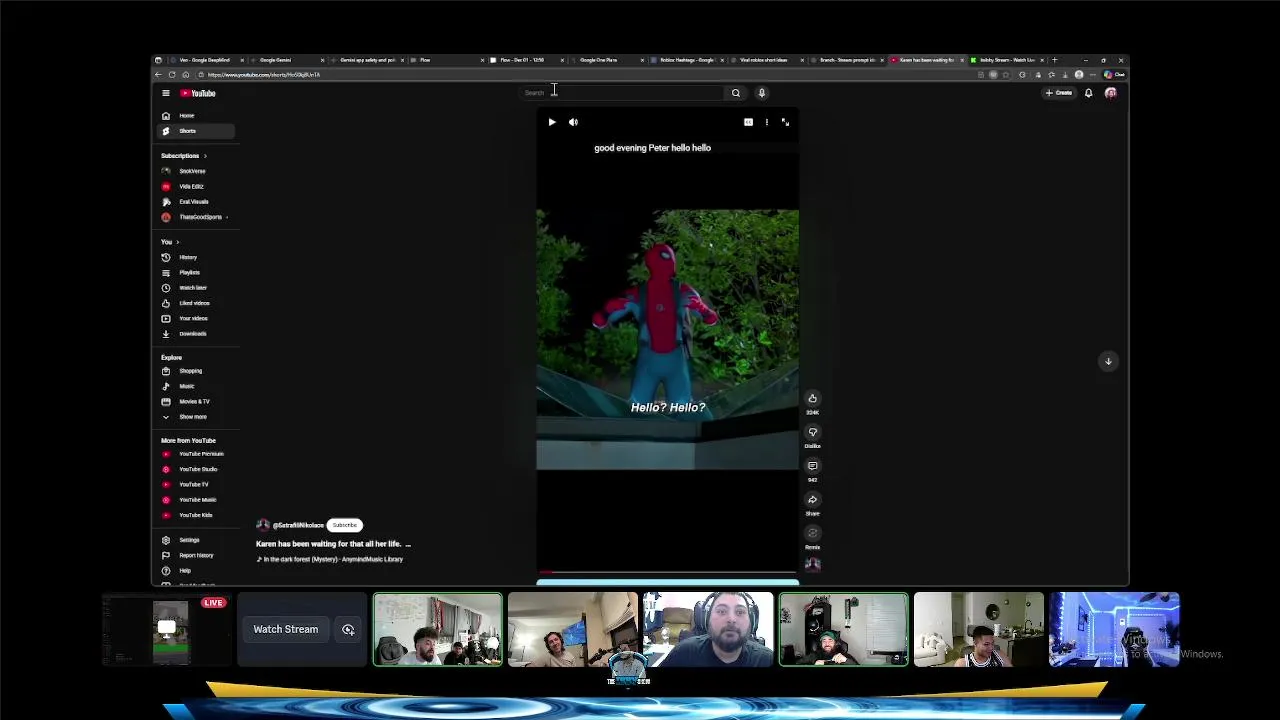Open YouTube TV link
The height and width of the screenshot is (720, 1280).
tap(196, 485)
